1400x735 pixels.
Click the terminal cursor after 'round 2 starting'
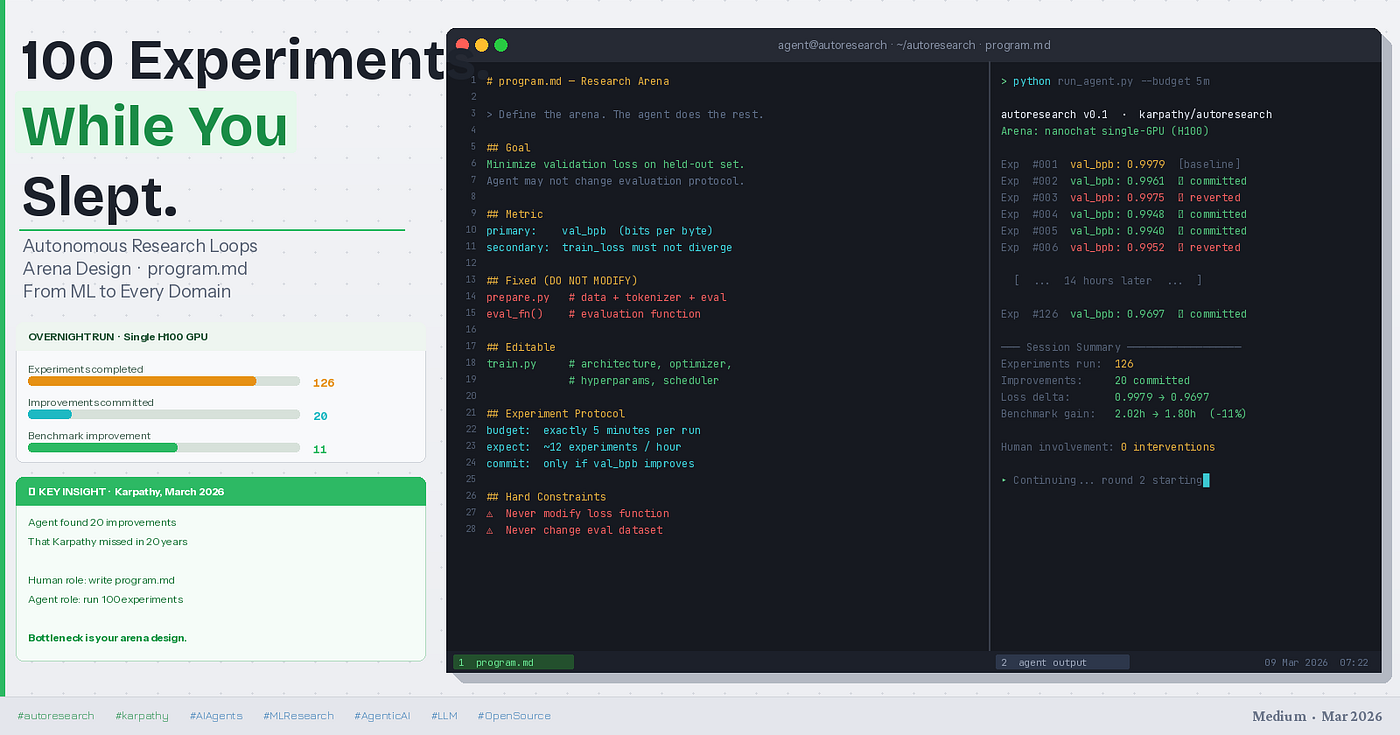tap(1206, 480)
